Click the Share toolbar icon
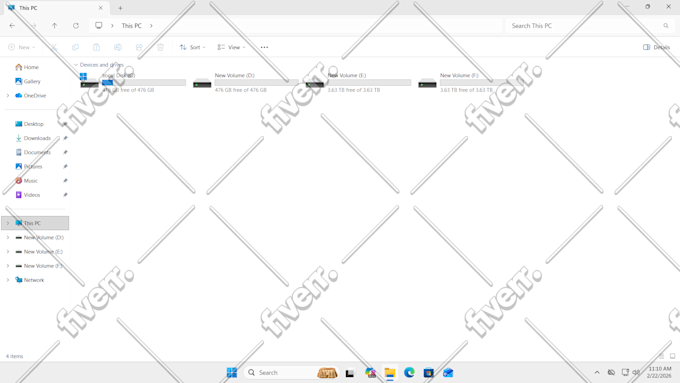This screenshot has height=383, width=680. (139, 47)
